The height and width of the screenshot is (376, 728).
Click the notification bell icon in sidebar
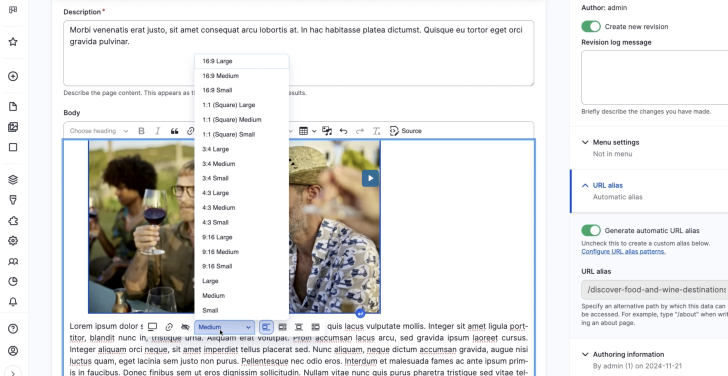(13, 302)
